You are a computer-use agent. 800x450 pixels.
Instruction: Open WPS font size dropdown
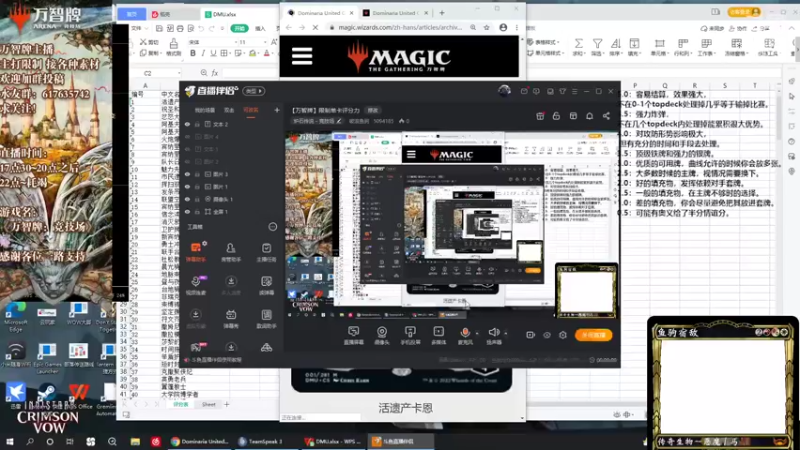(265, 42)
